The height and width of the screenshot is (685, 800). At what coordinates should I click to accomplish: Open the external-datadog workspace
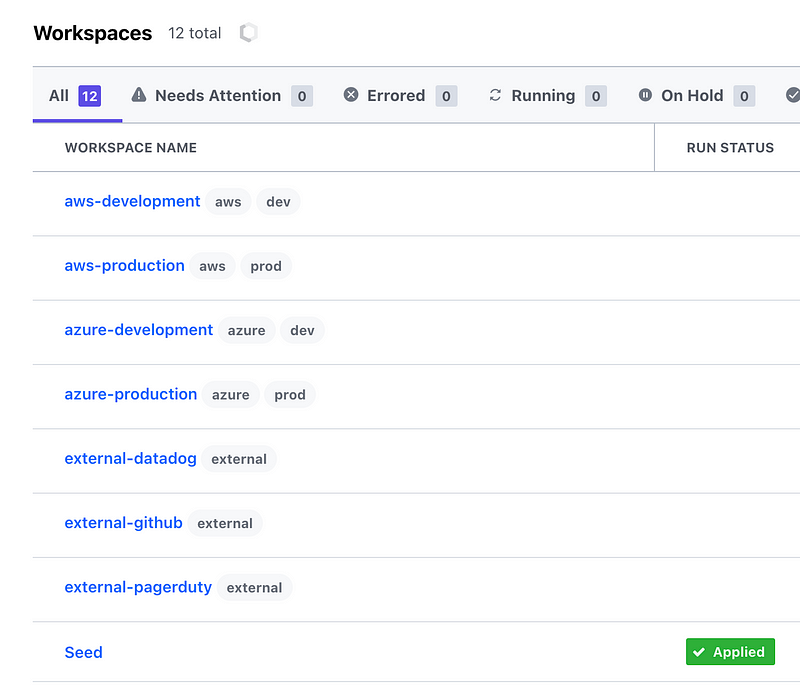[131, 459]
